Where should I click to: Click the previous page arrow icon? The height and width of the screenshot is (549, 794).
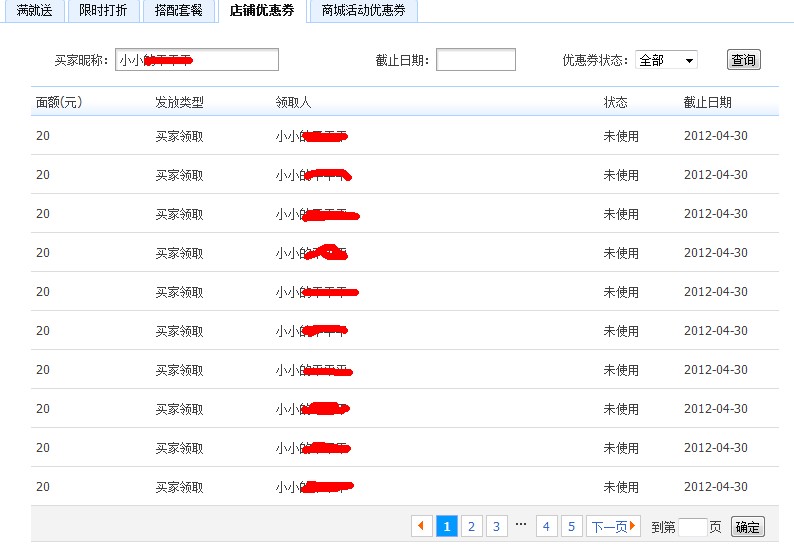422,526
